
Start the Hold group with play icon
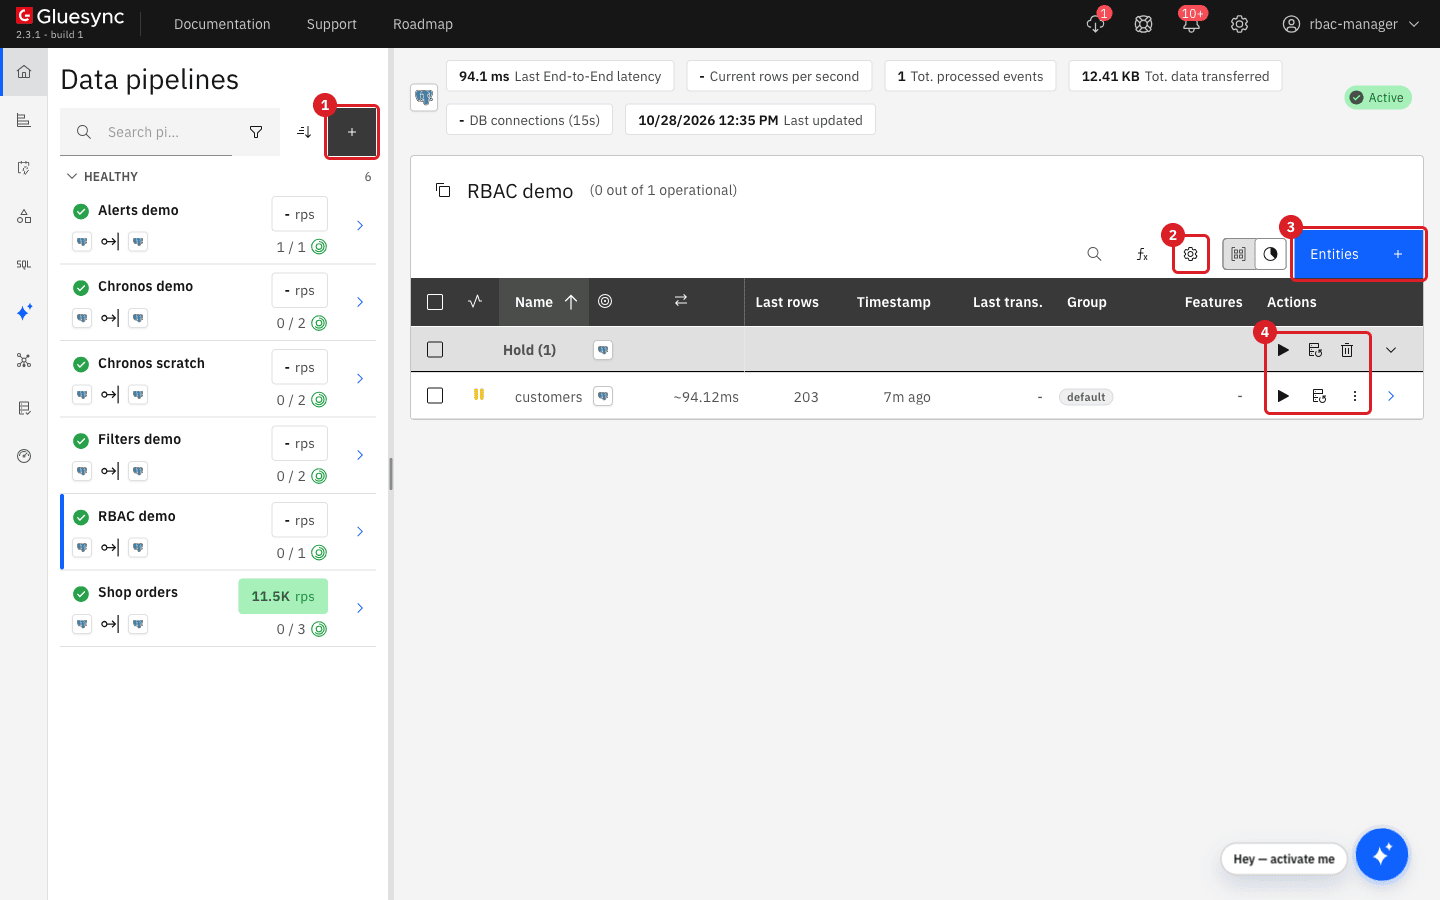tap(1283, 350)
